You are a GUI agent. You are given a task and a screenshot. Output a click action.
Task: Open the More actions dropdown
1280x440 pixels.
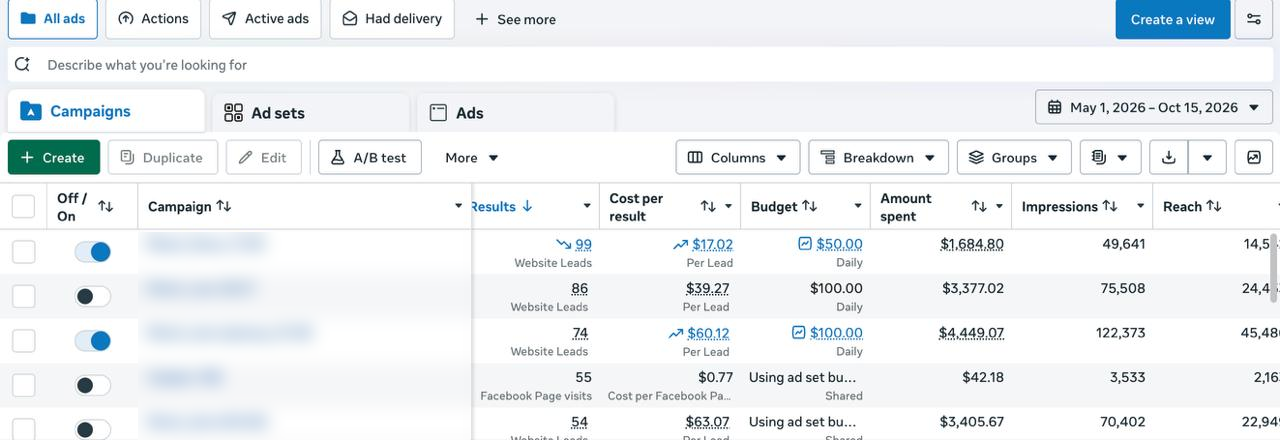click(472, 158)
